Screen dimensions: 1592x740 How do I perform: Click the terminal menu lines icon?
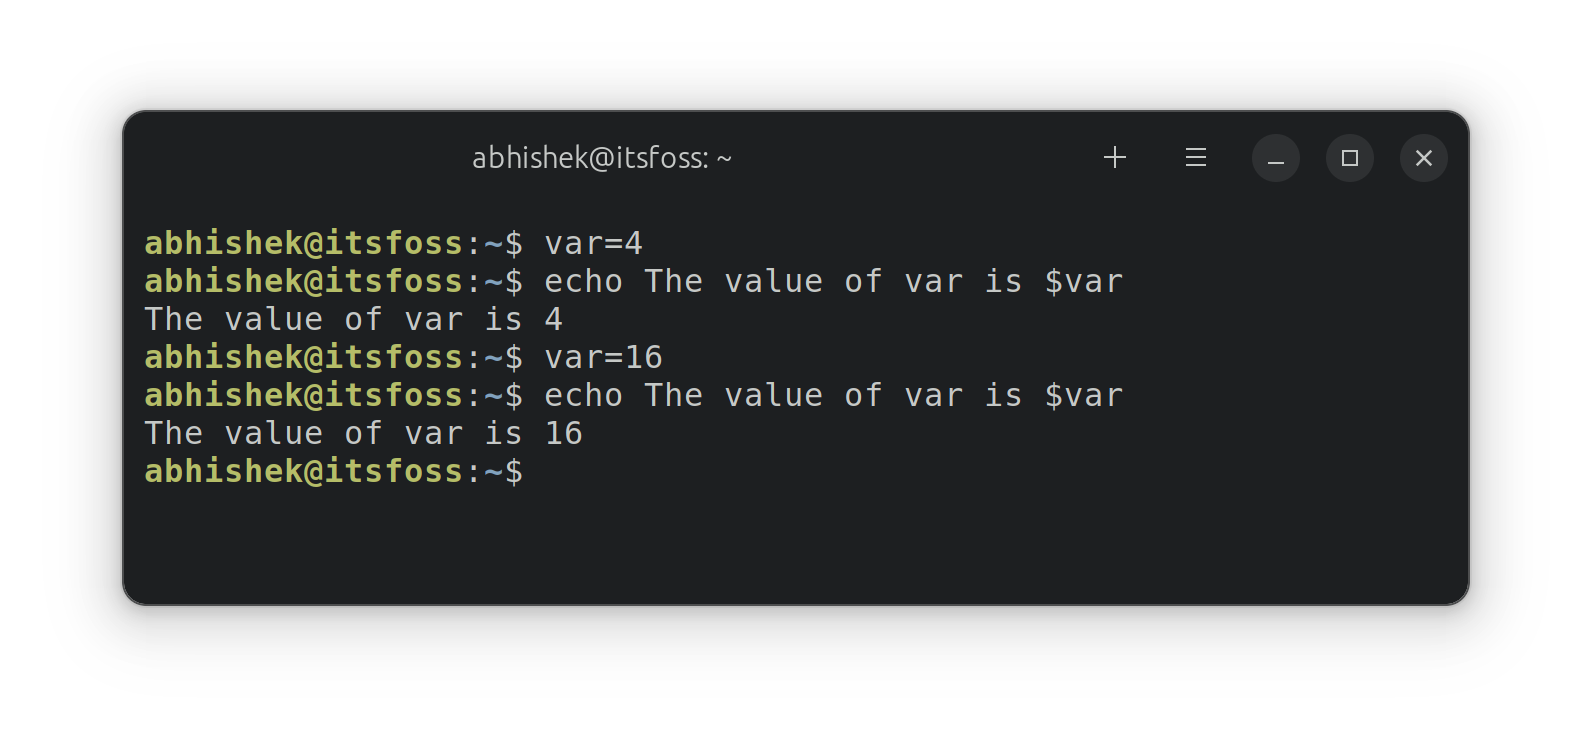[1195, 157]
